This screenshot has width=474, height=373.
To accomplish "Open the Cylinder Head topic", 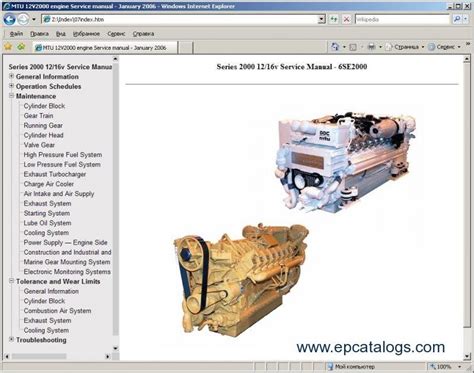I will point(43,135).
